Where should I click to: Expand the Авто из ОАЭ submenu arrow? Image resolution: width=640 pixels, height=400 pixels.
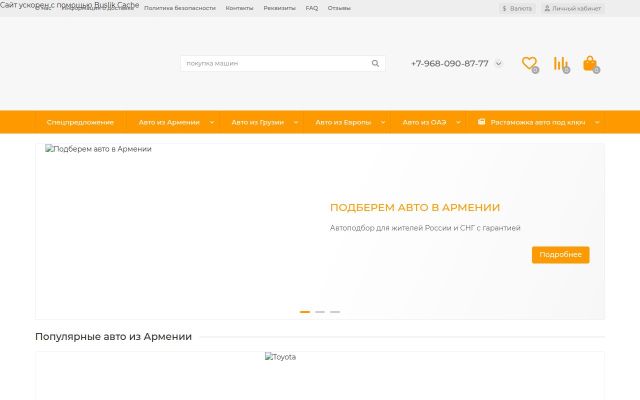(x=458, y=122)
